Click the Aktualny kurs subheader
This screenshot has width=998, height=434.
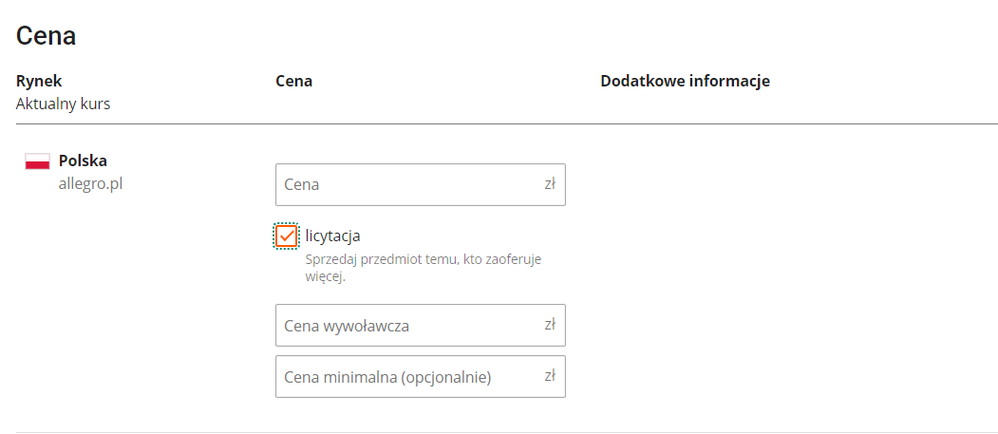pos(63,104)
